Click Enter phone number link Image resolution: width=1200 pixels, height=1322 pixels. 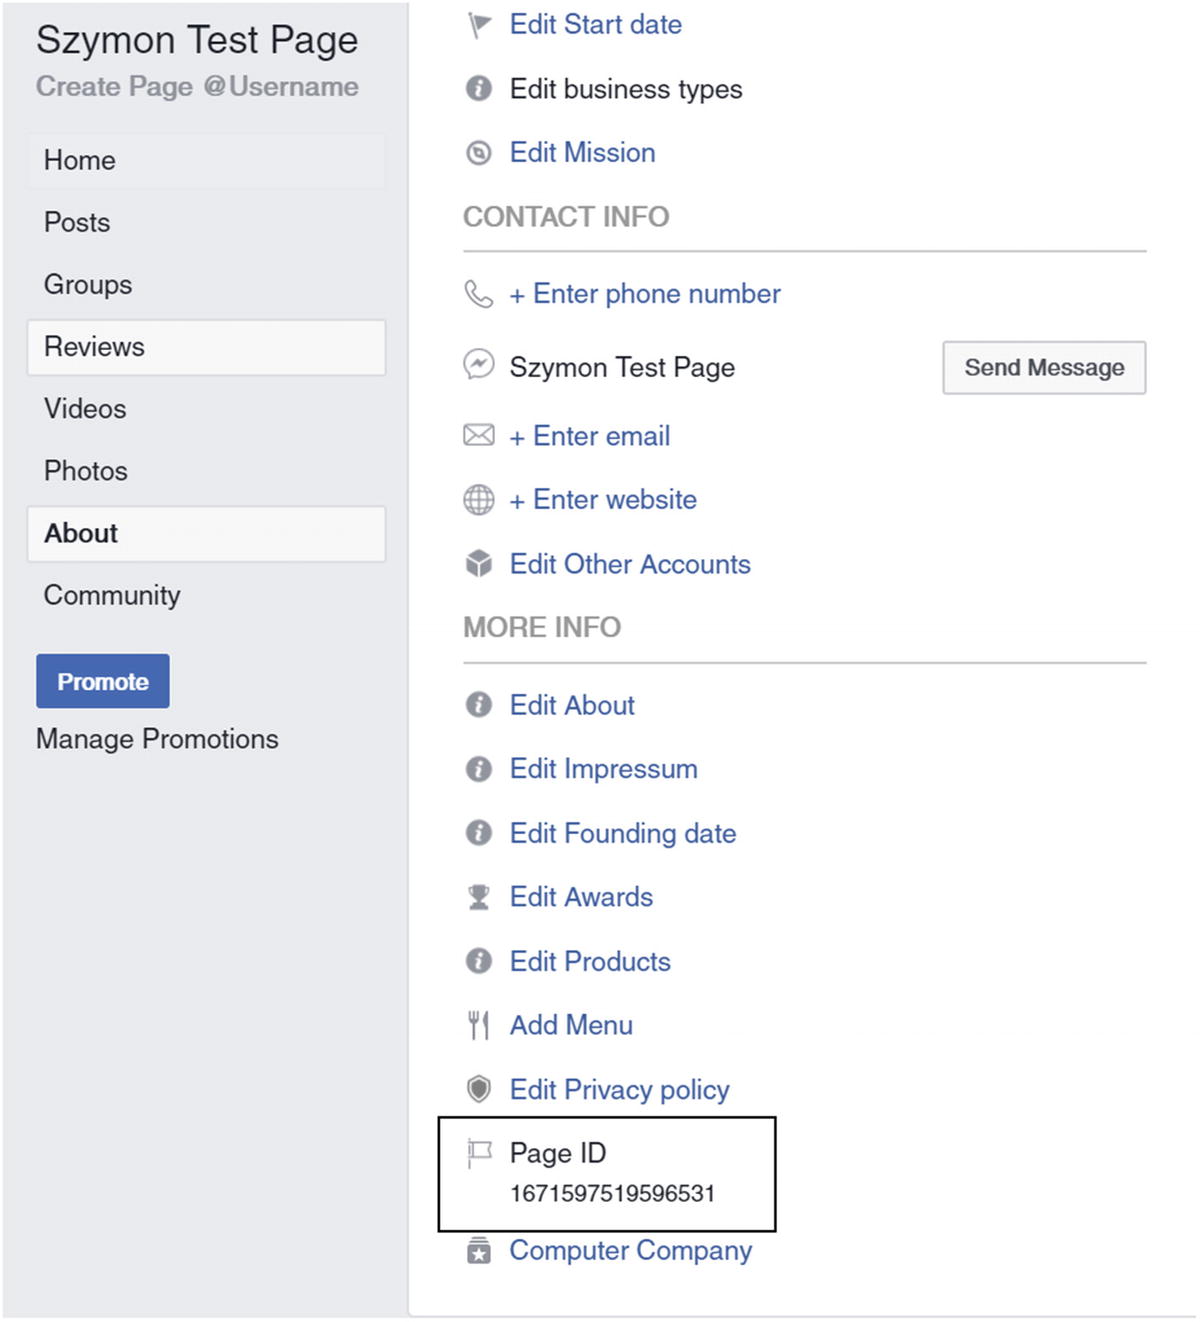[x=645, y=294]
